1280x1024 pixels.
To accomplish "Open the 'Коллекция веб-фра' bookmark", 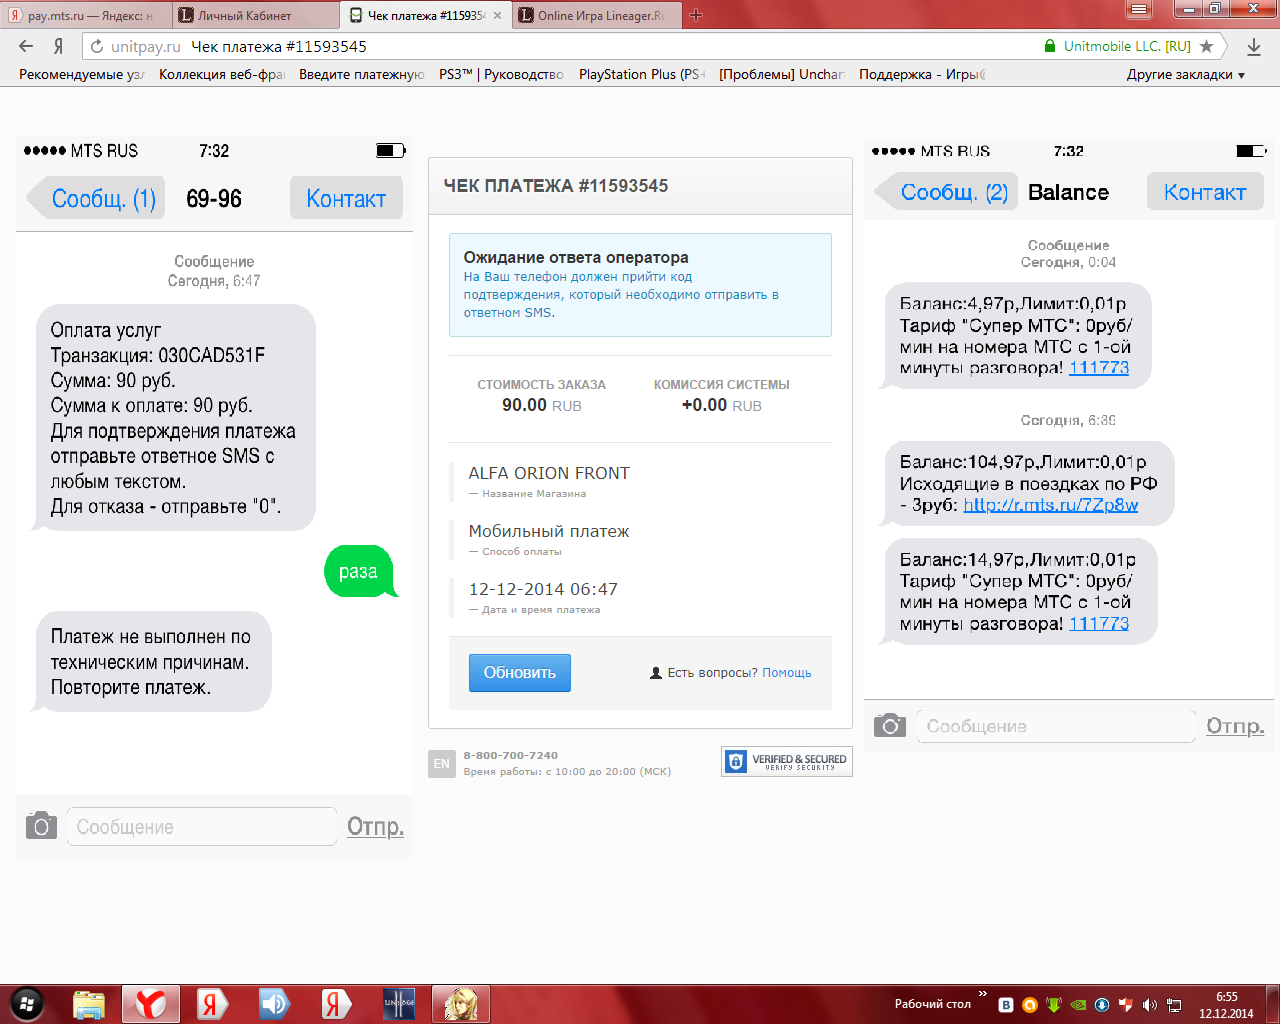I will 222,74.
